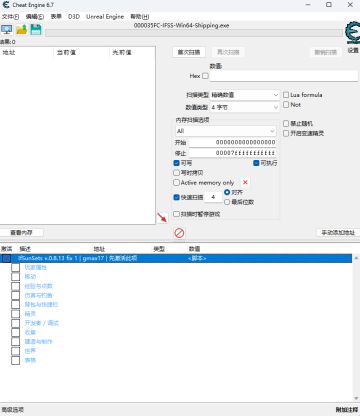Screen dimensions: 360x416
Task: Uncheck the 可写 checkbox
Action: [x=177, y=163]
